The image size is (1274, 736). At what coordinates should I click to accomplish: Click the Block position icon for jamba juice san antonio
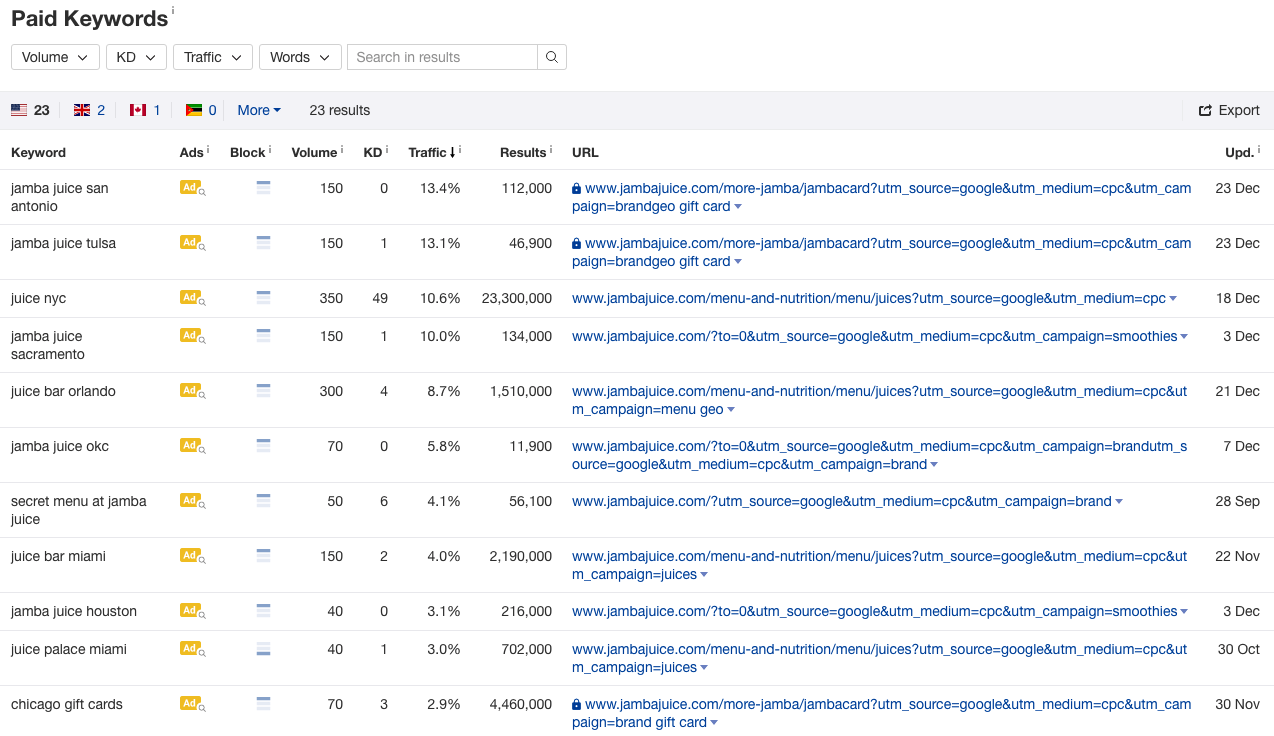coord(263,188)
